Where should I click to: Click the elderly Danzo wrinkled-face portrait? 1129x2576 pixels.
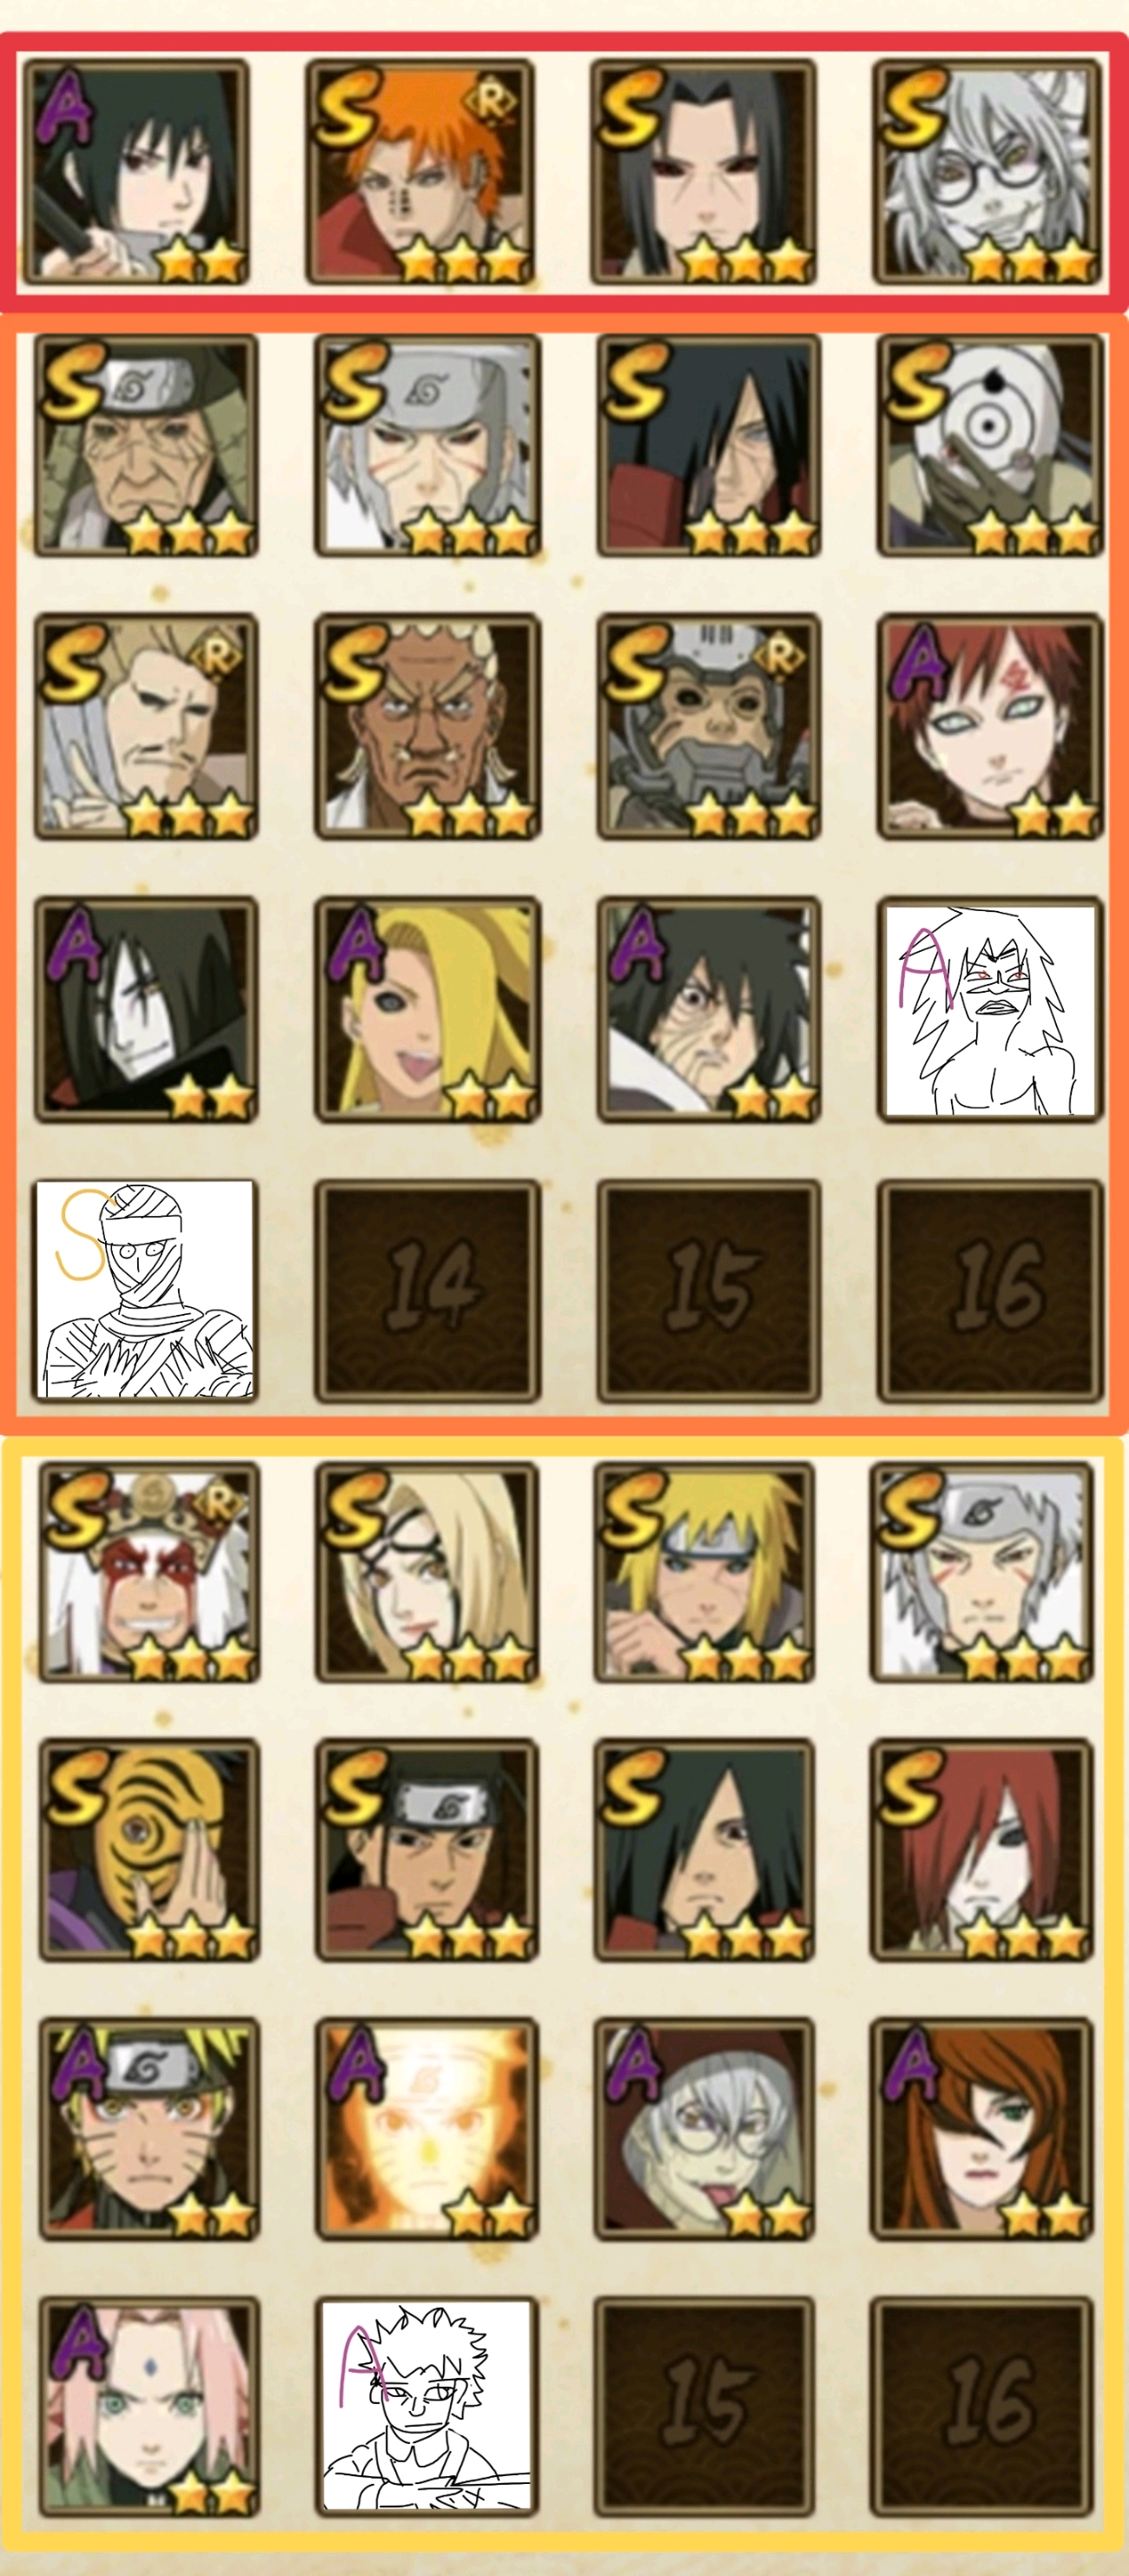pos(708,1009)
